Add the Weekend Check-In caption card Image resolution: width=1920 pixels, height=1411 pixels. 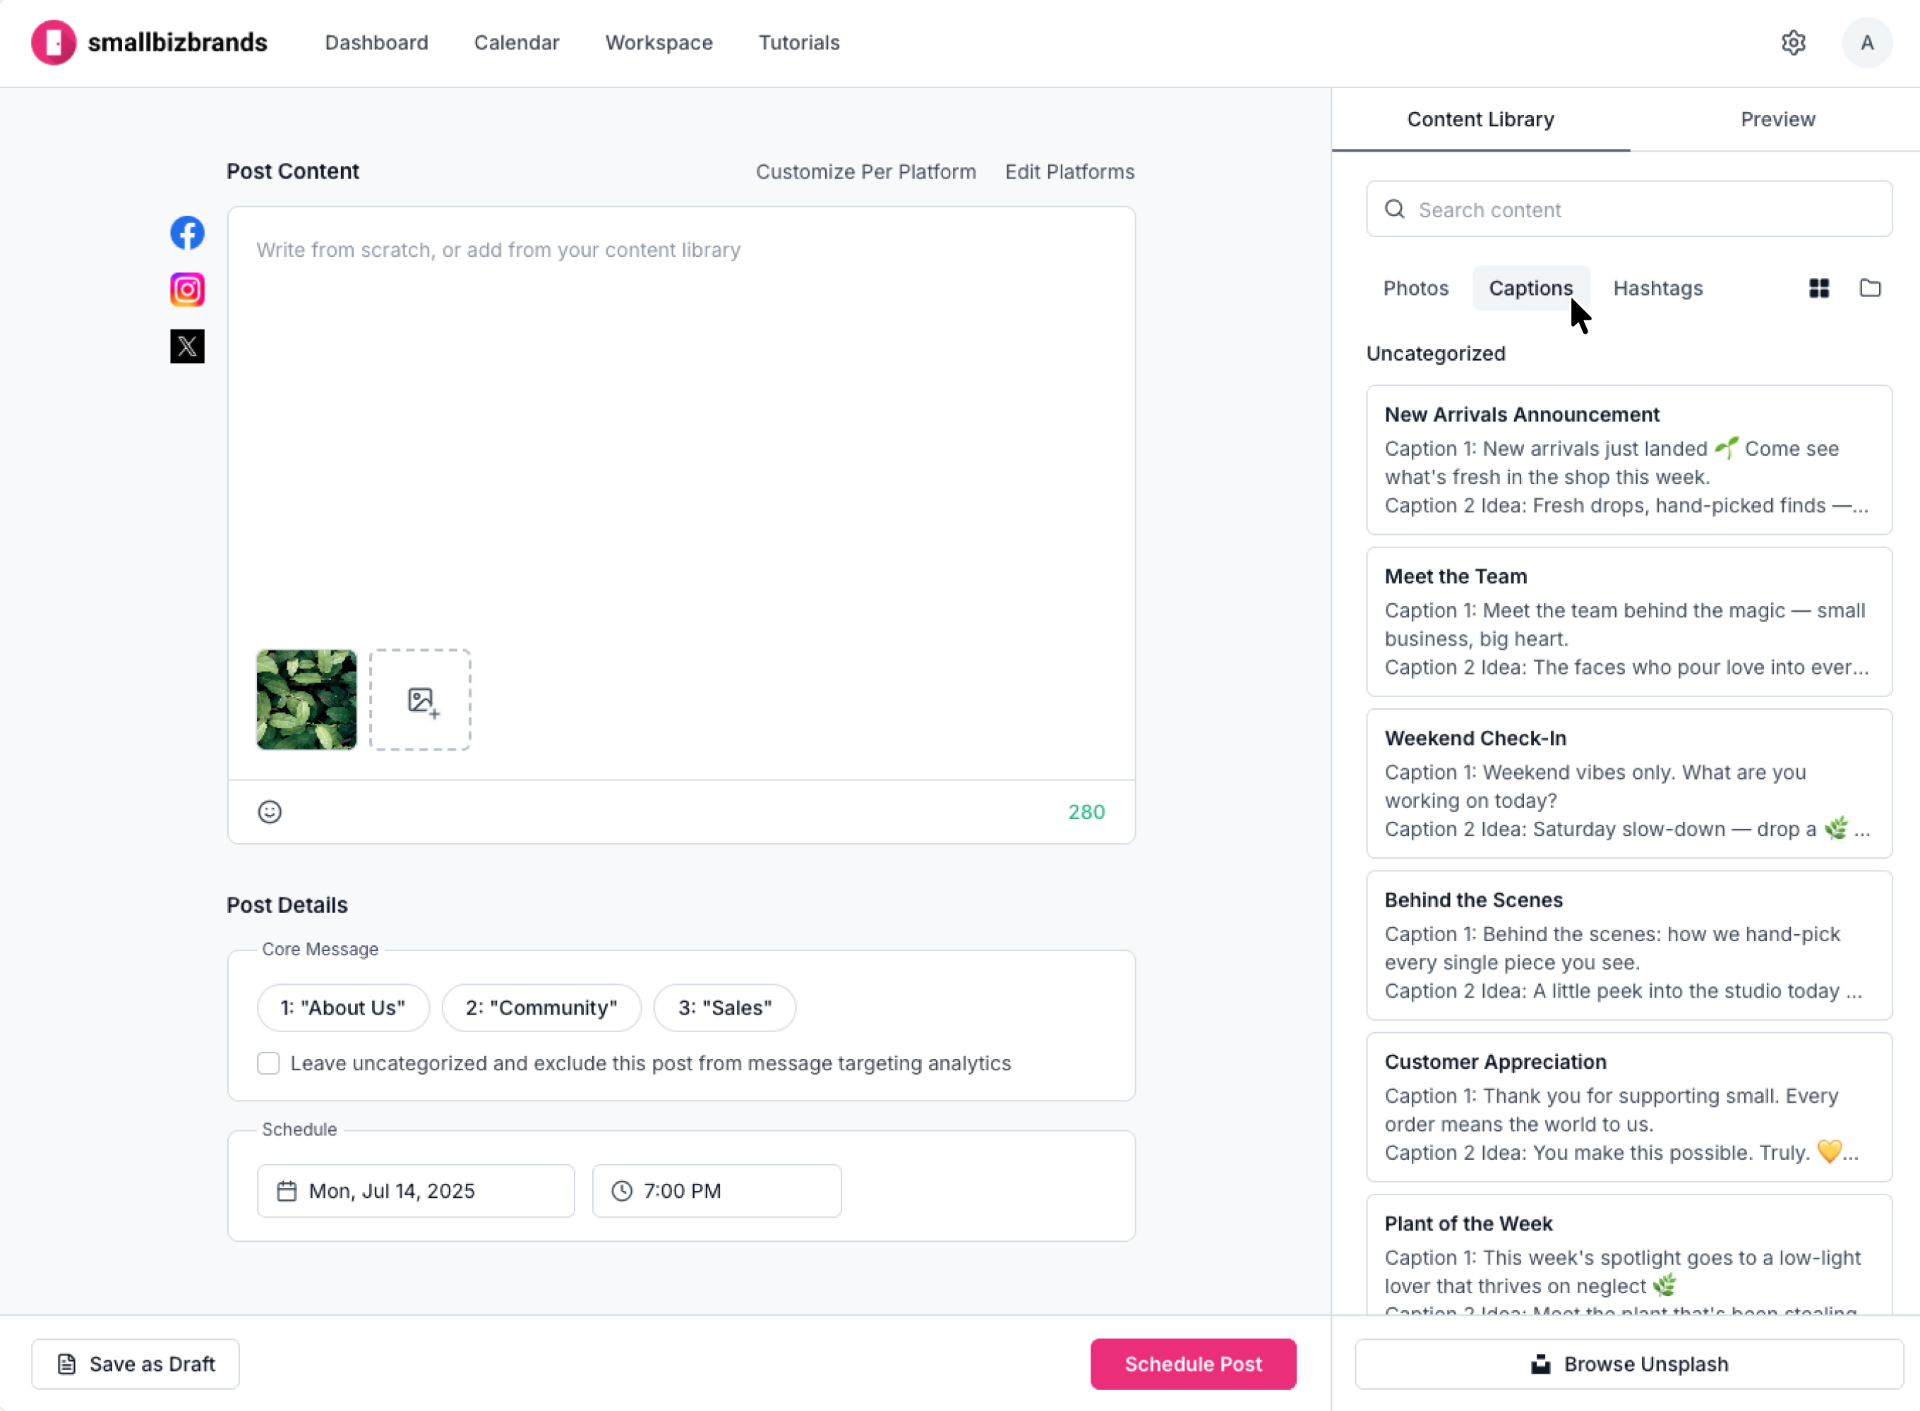[x=1629, y=784]
